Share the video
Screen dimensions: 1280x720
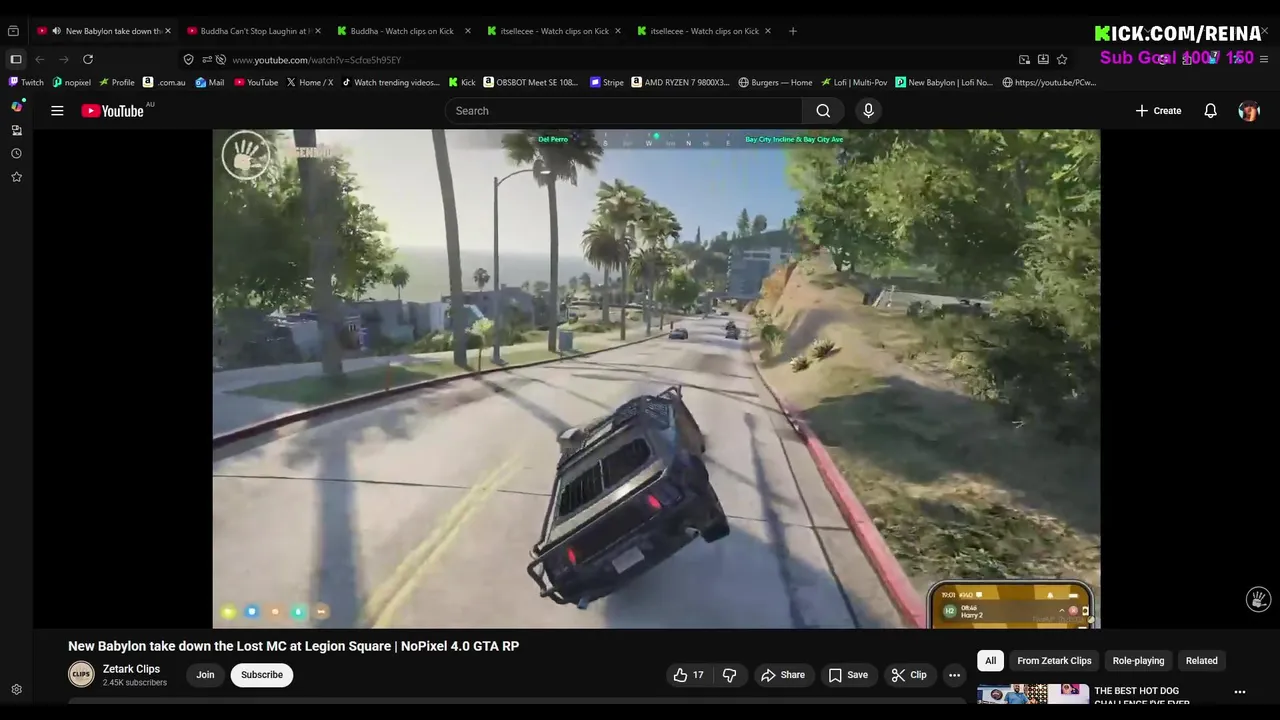782,675
